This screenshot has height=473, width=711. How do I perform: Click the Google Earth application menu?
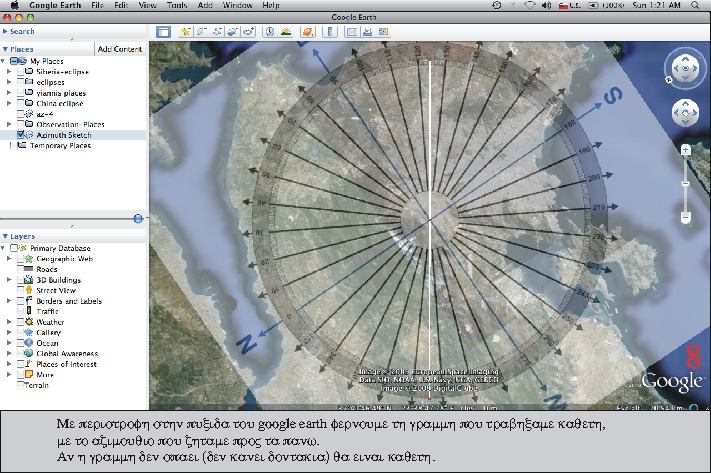(x=55, y=5)
